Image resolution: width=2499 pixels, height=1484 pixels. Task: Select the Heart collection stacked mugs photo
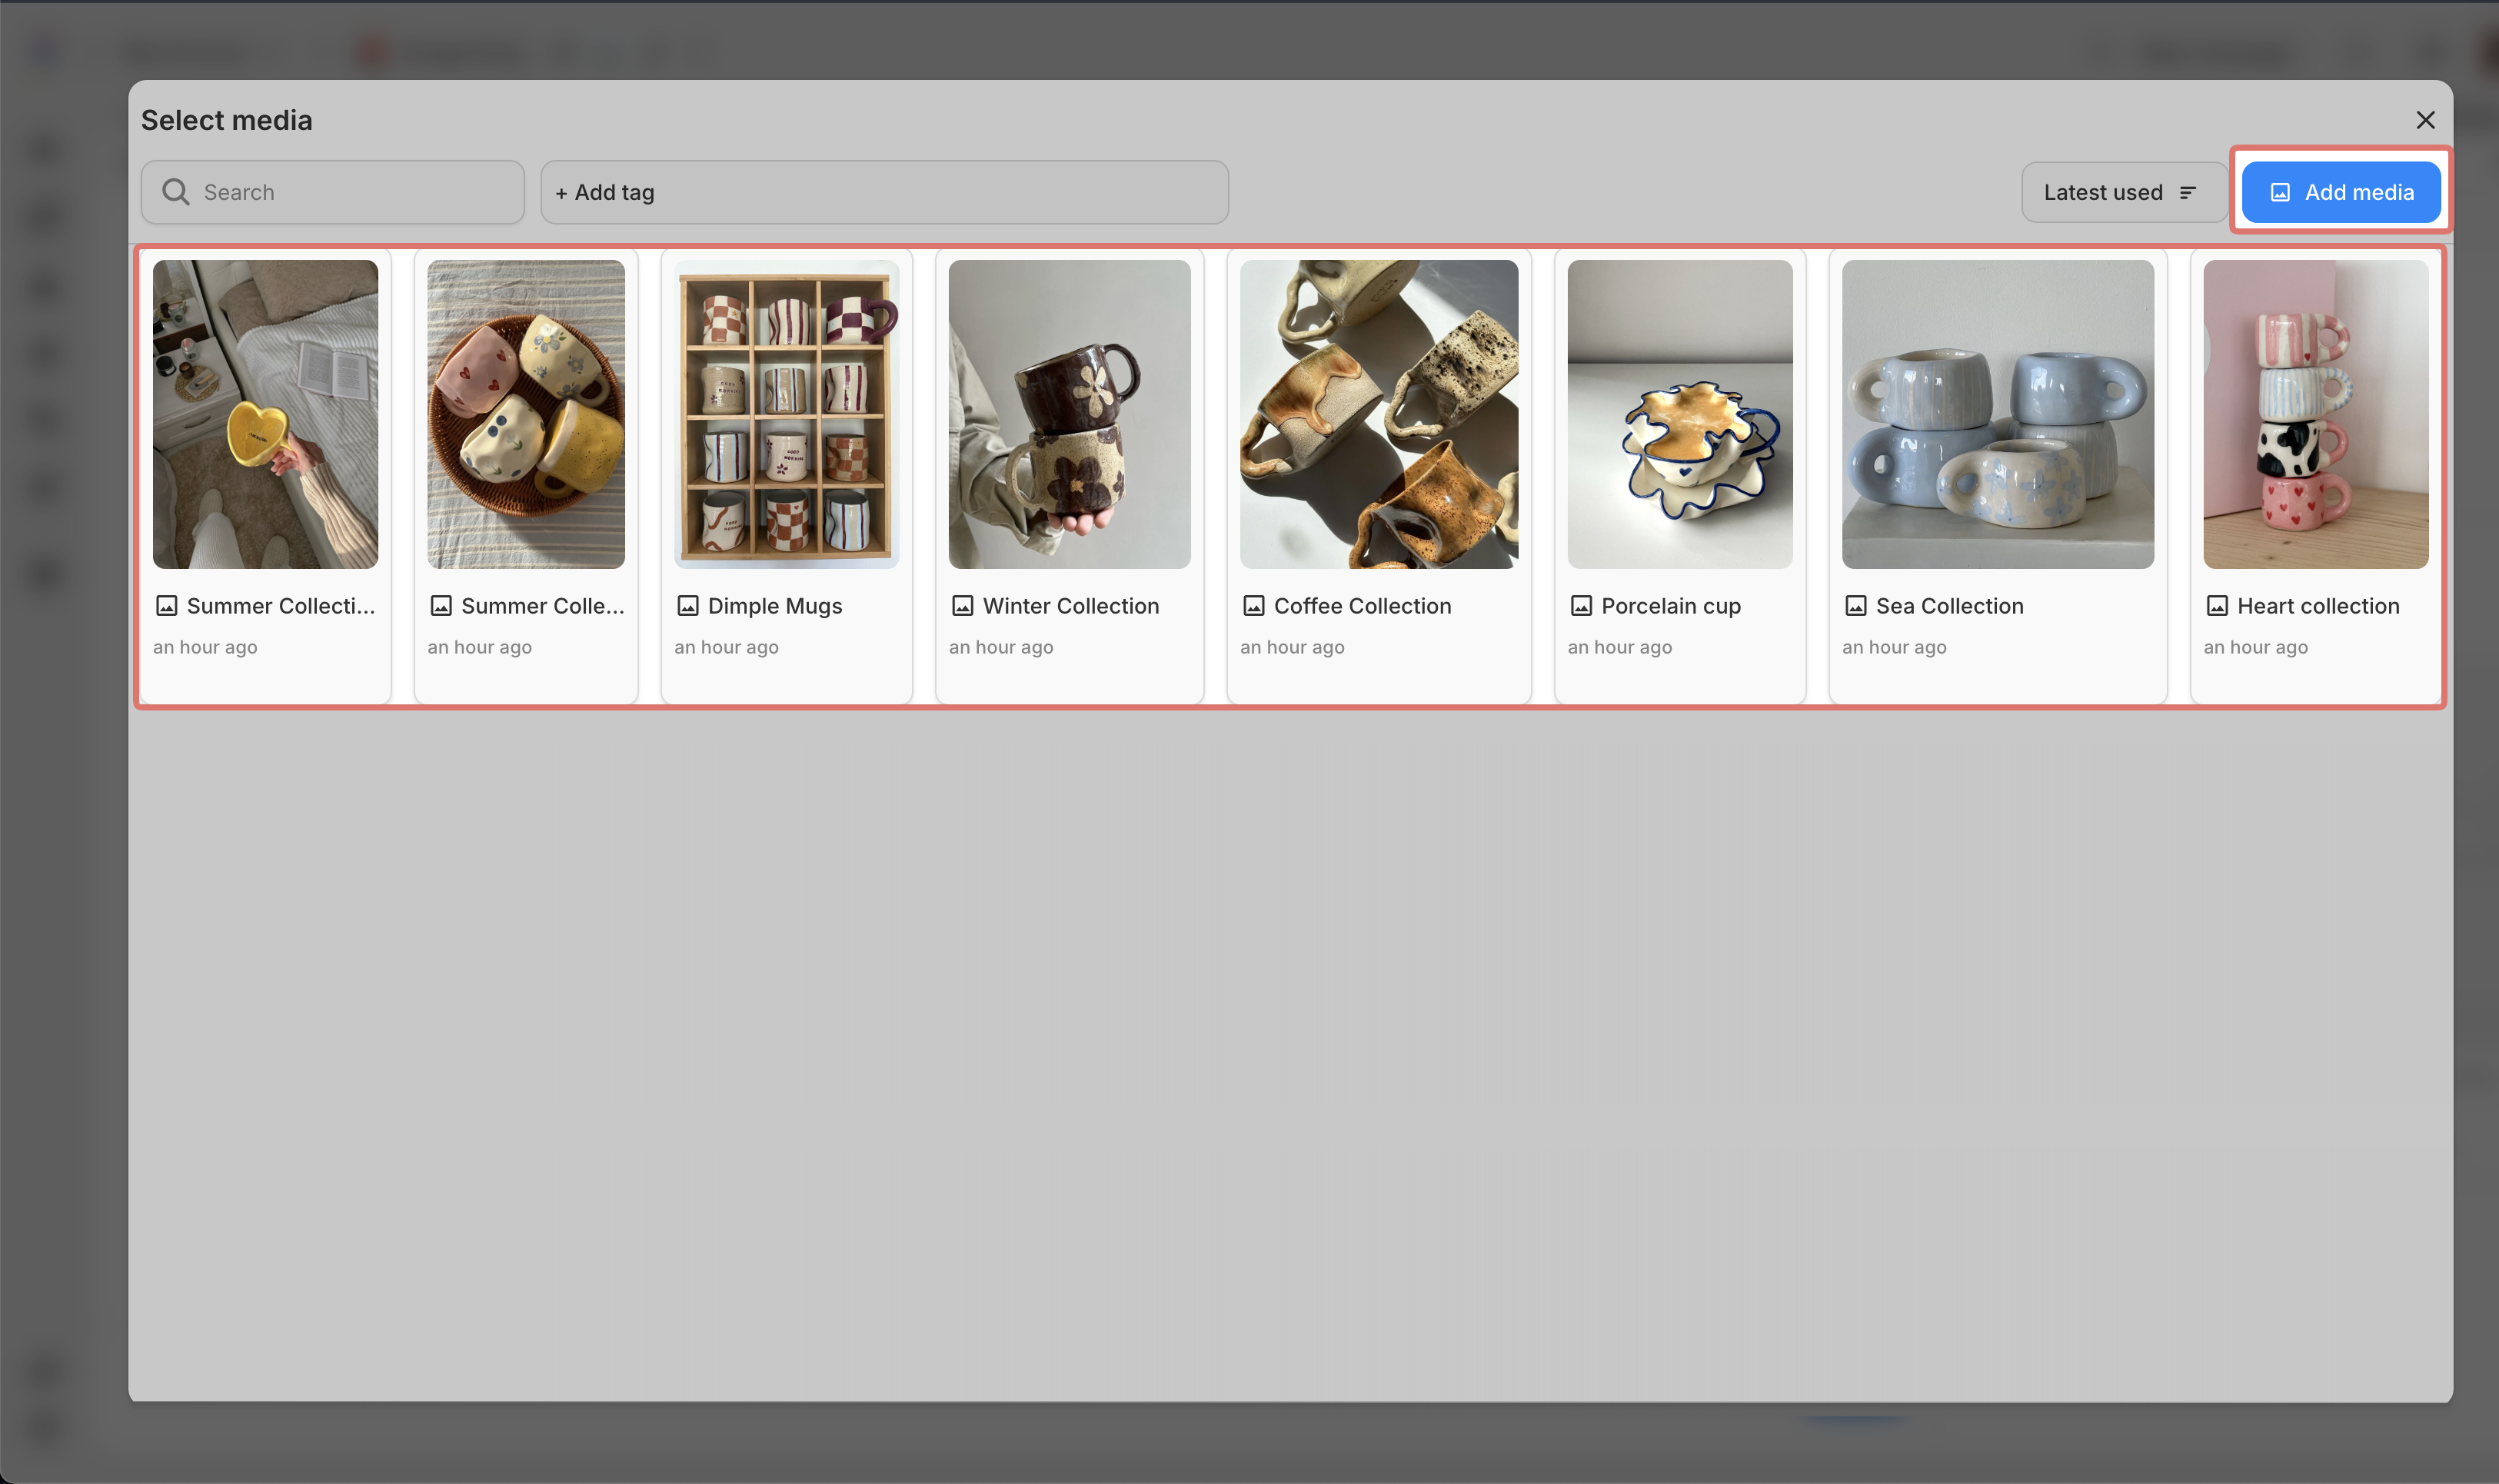tap(2315, 414)
